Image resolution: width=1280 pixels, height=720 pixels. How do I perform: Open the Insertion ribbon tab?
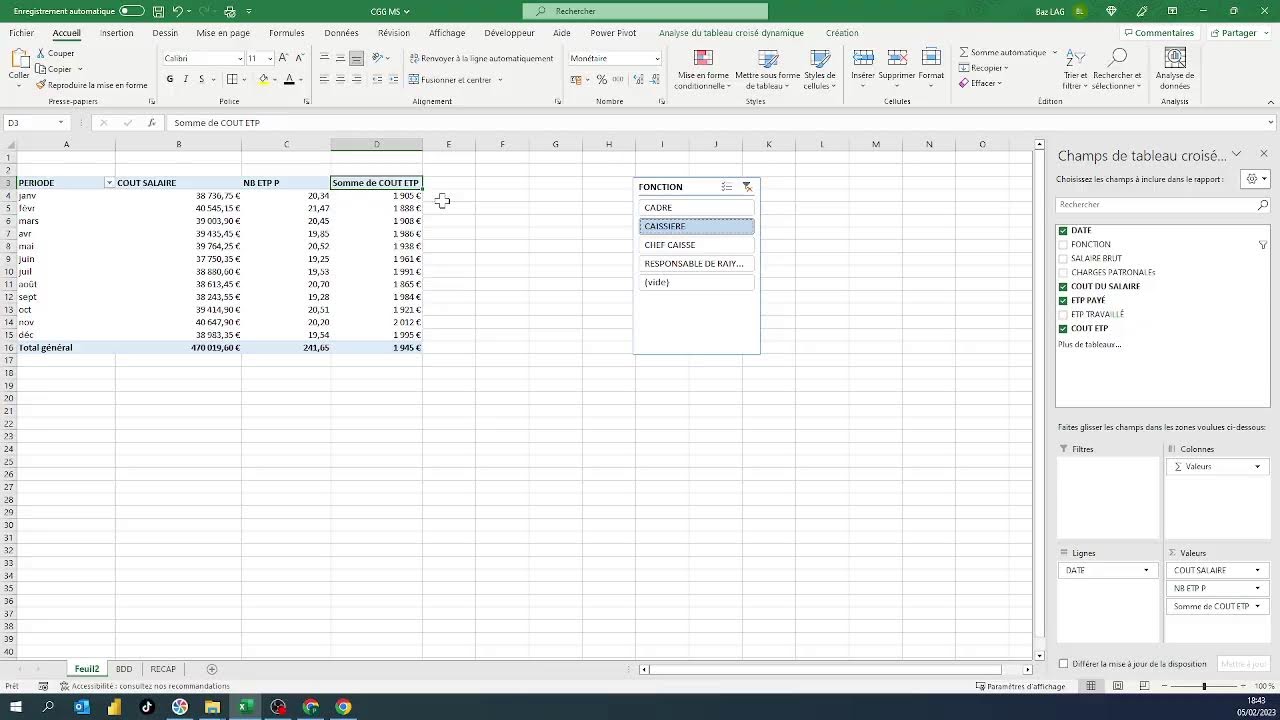click(117, 33)
